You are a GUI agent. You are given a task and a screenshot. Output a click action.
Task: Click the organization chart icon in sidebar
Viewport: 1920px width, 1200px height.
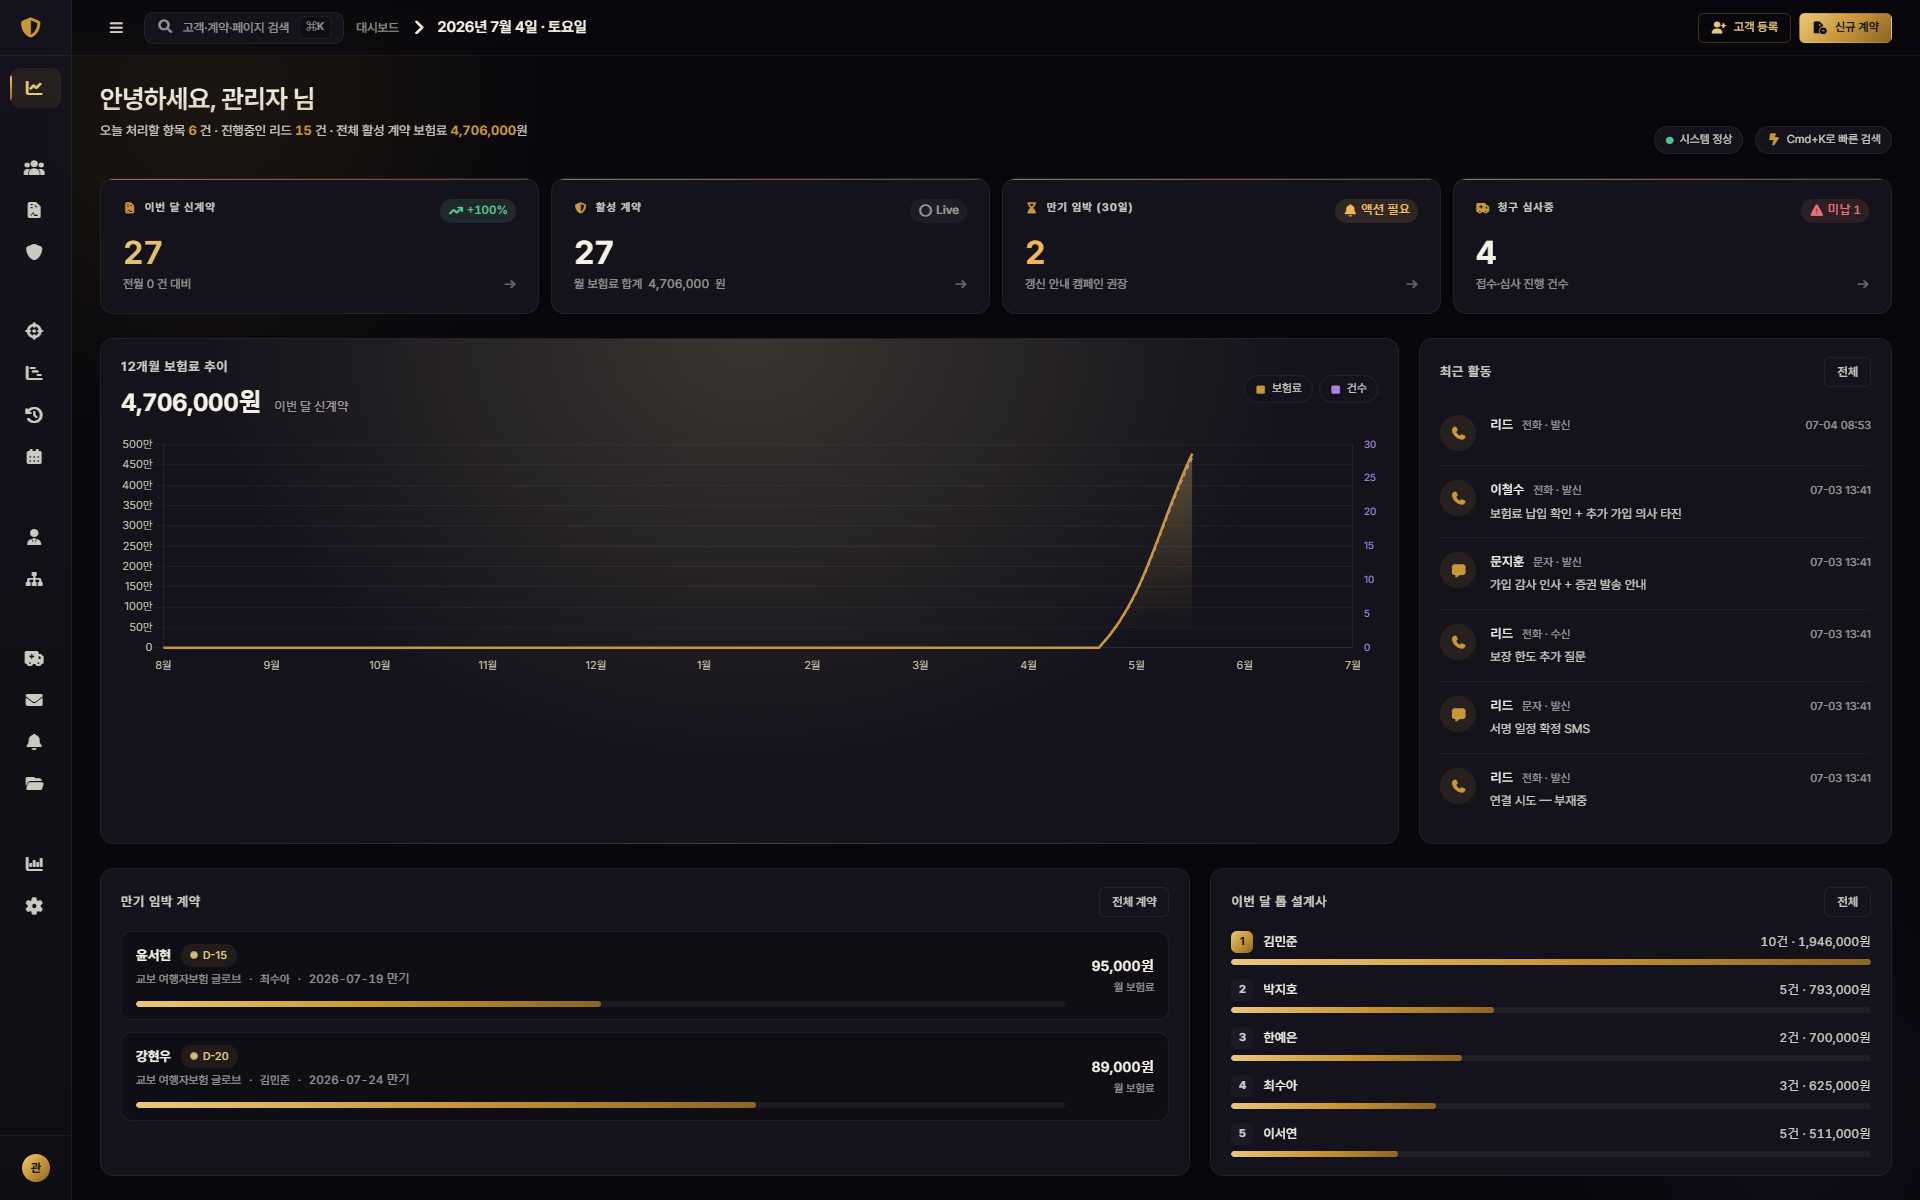tap(34, 579)
